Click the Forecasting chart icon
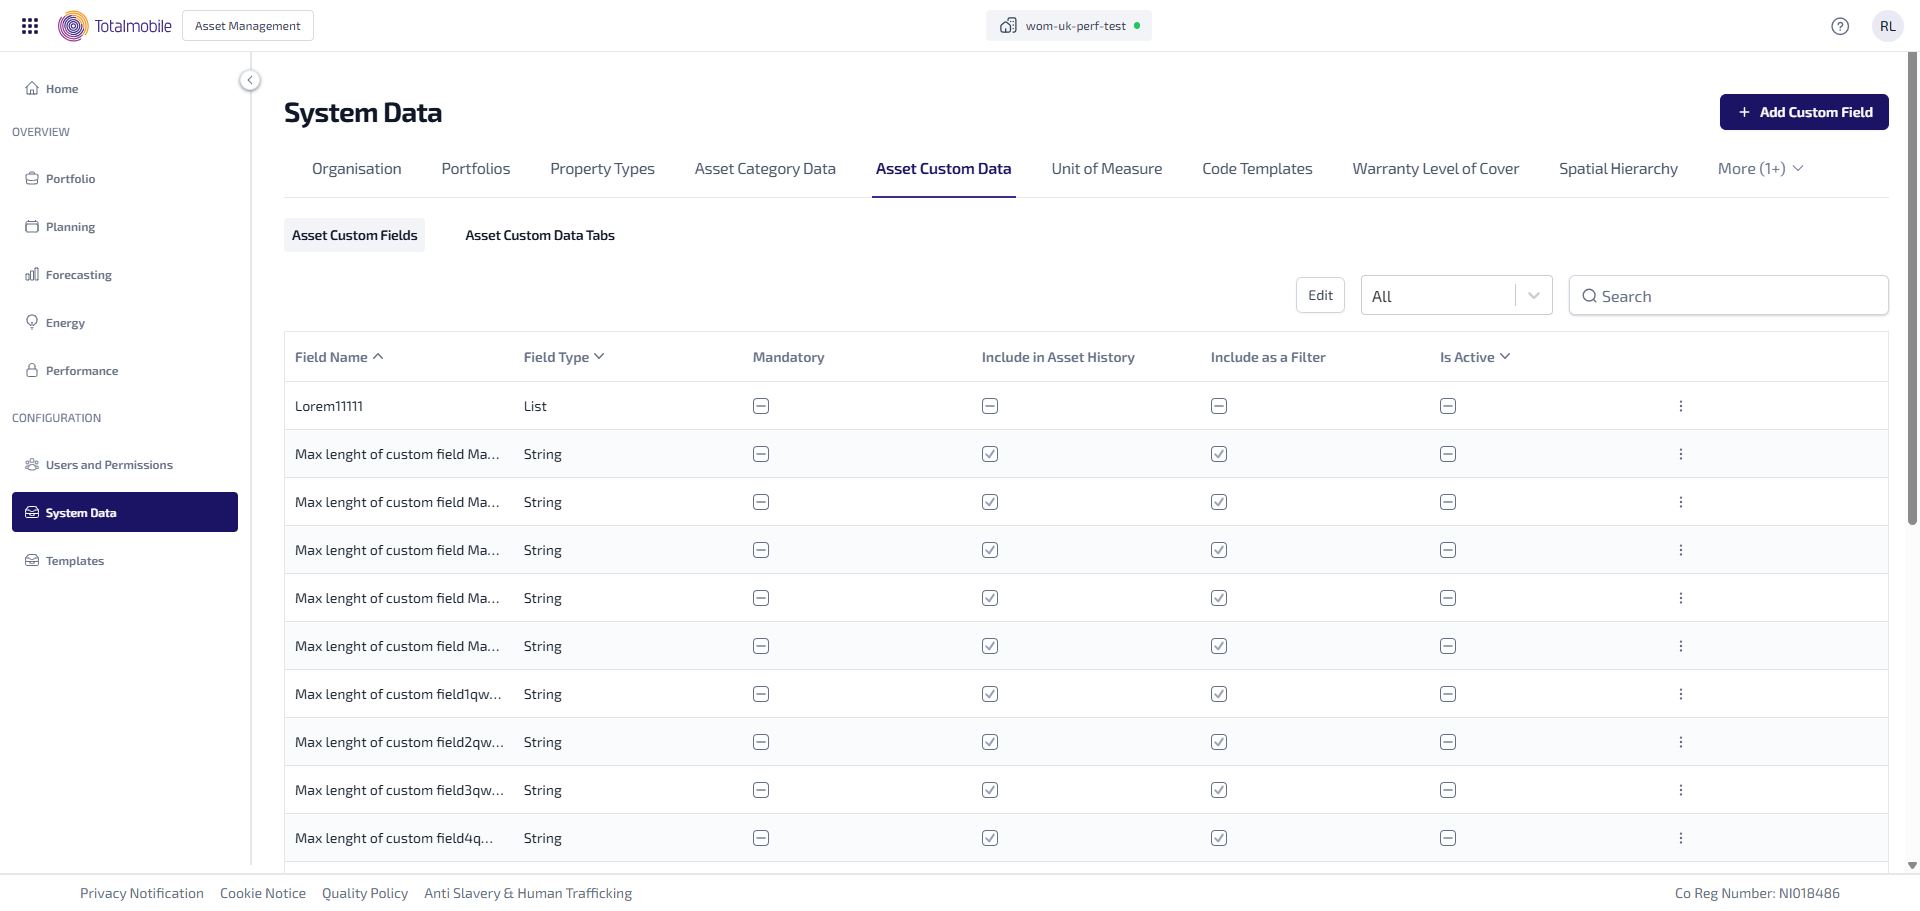The image size is (1920, 911). [x=32, y=274]
